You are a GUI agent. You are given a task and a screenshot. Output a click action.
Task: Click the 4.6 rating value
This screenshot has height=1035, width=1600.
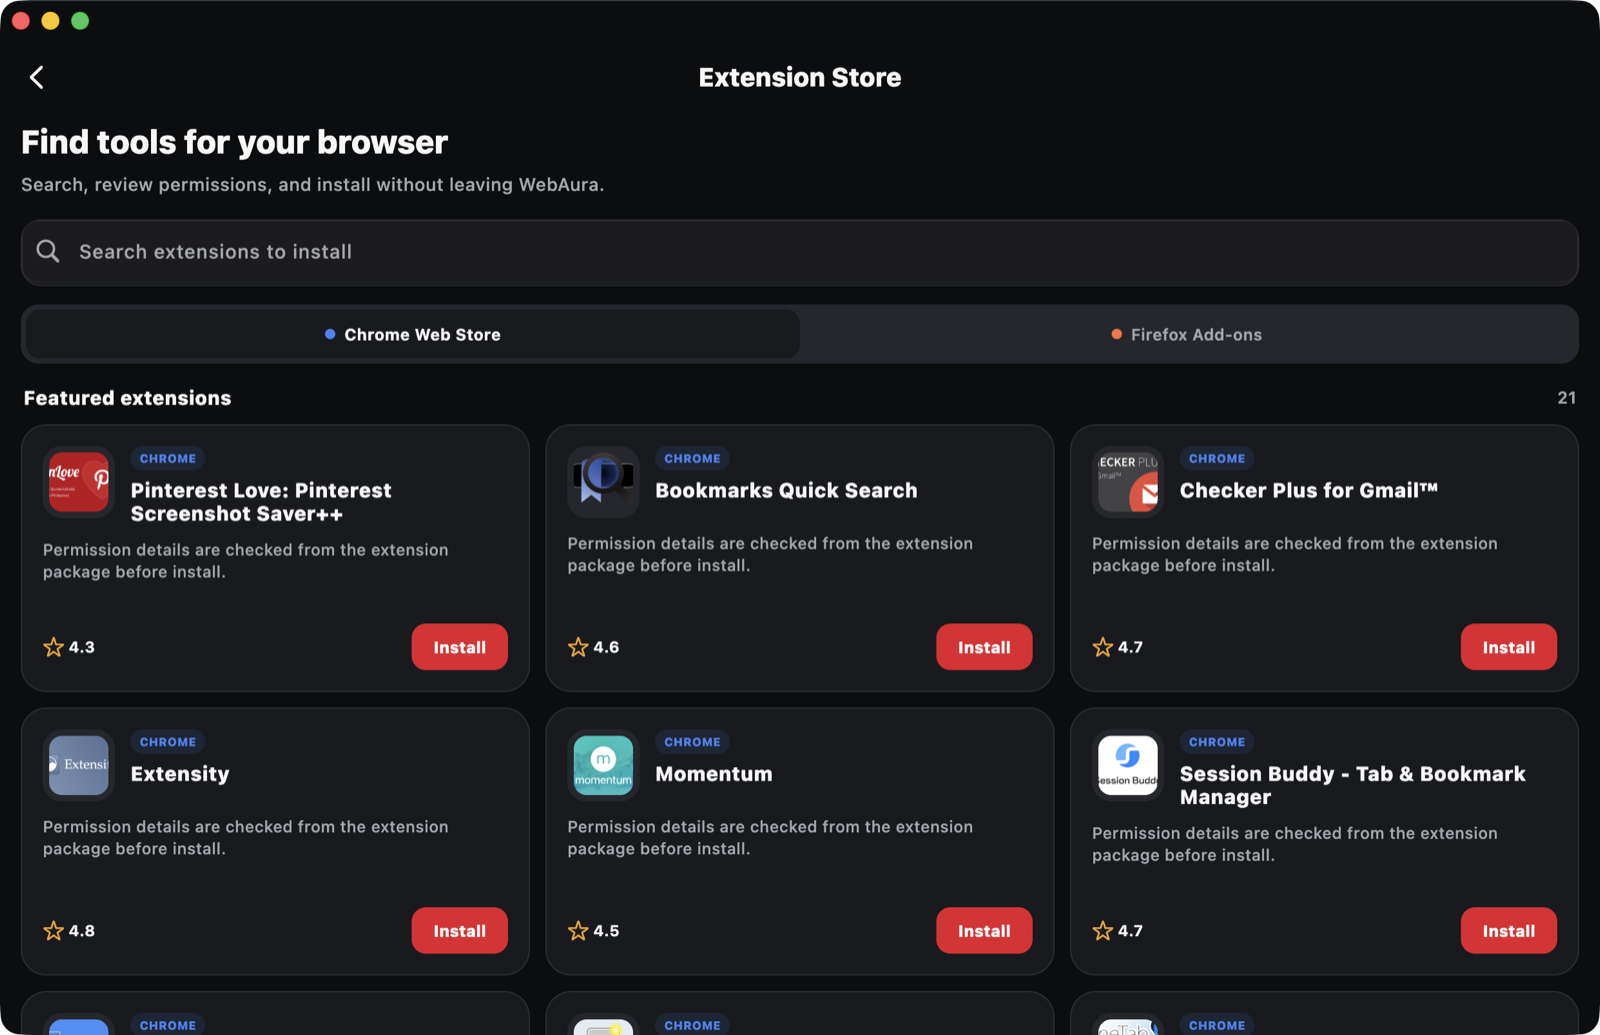pos(606,647)
